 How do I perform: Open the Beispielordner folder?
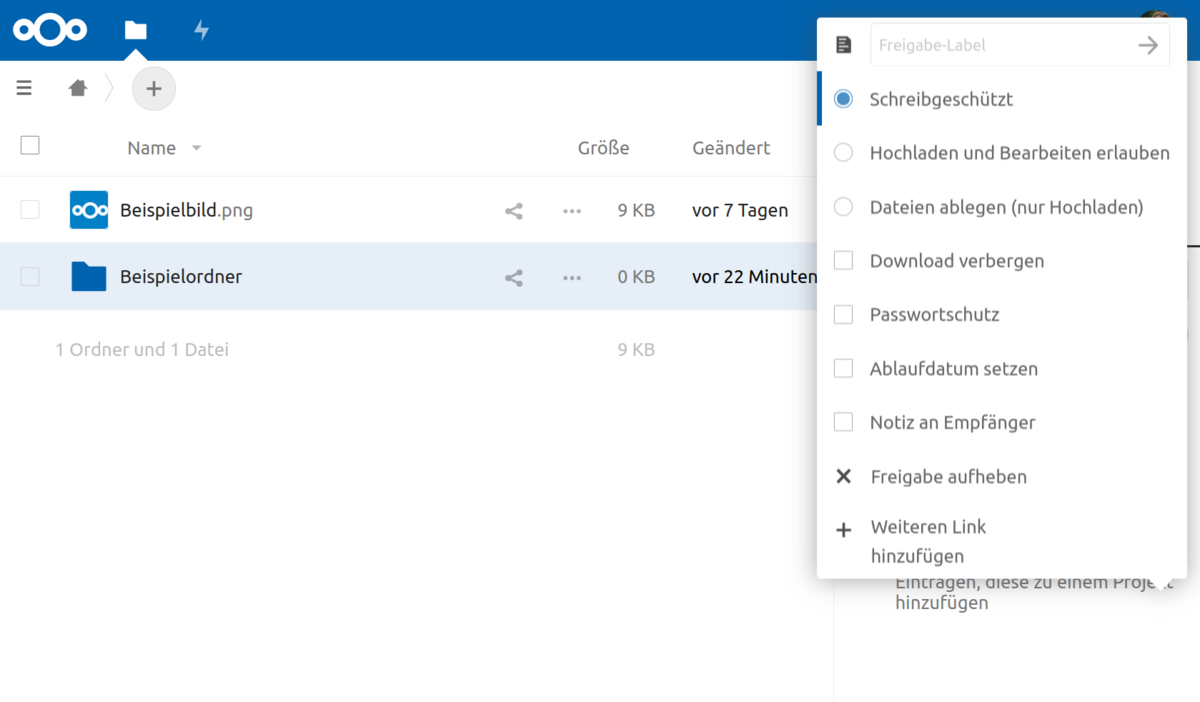tap(181, 277)
